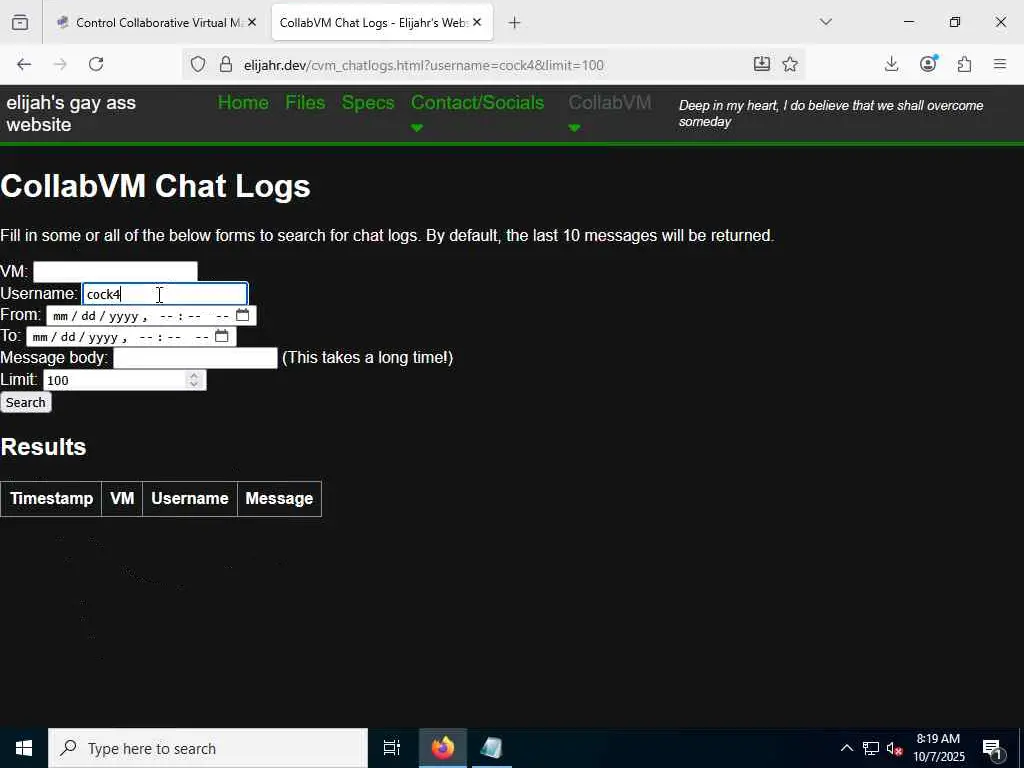
Task: Open the Contact/Socials nav menu
Action: (477, 103)
